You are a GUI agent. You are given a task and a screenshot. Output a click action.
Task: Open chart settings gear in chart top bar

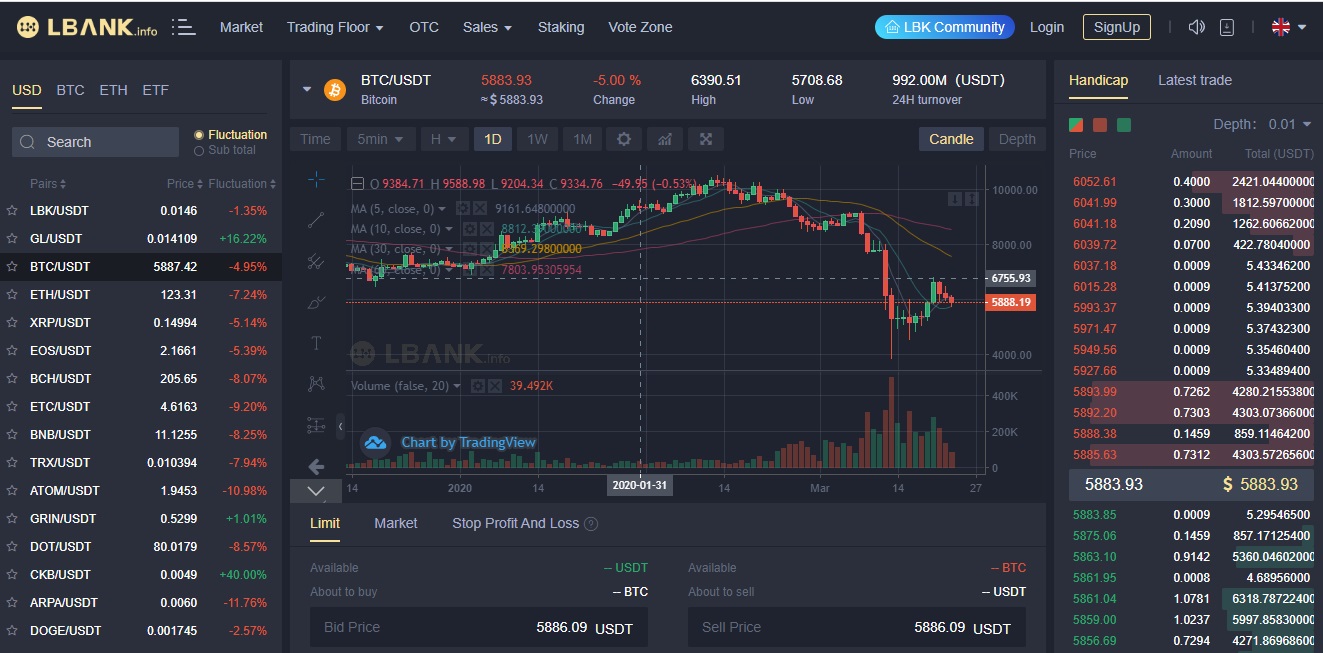[624, 139]
